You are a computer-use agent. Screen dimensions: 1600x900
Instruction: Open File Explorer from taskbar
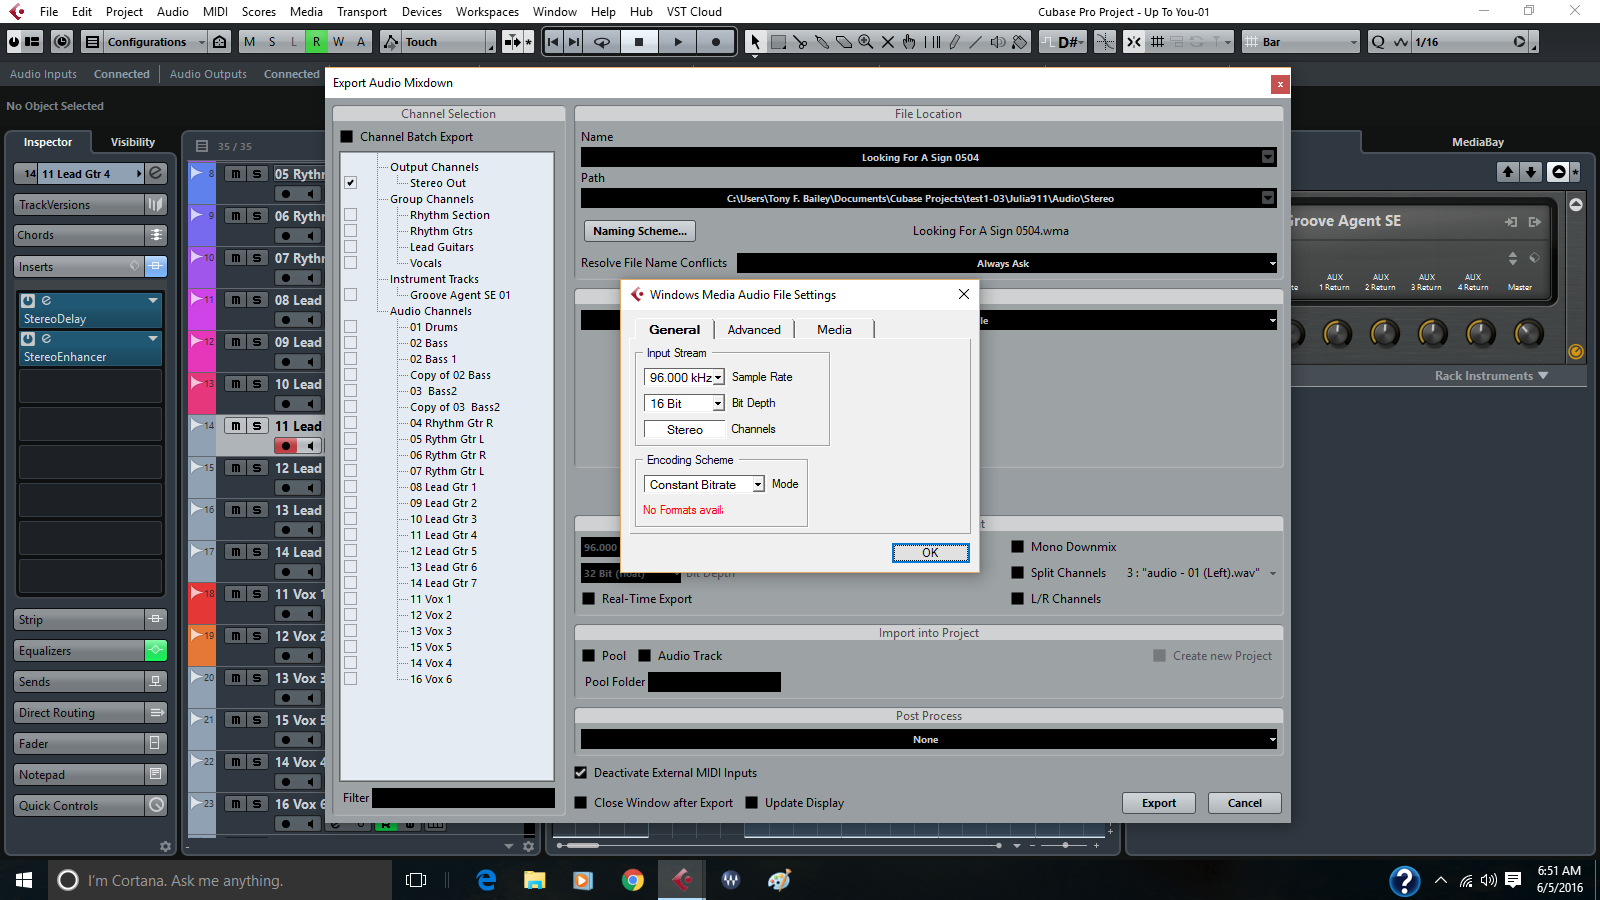(535, 880)
